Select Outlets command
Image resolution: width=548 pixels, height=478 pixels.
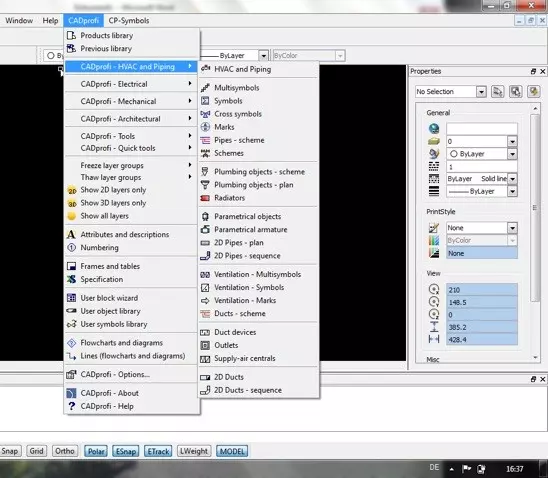click(226, 345)
